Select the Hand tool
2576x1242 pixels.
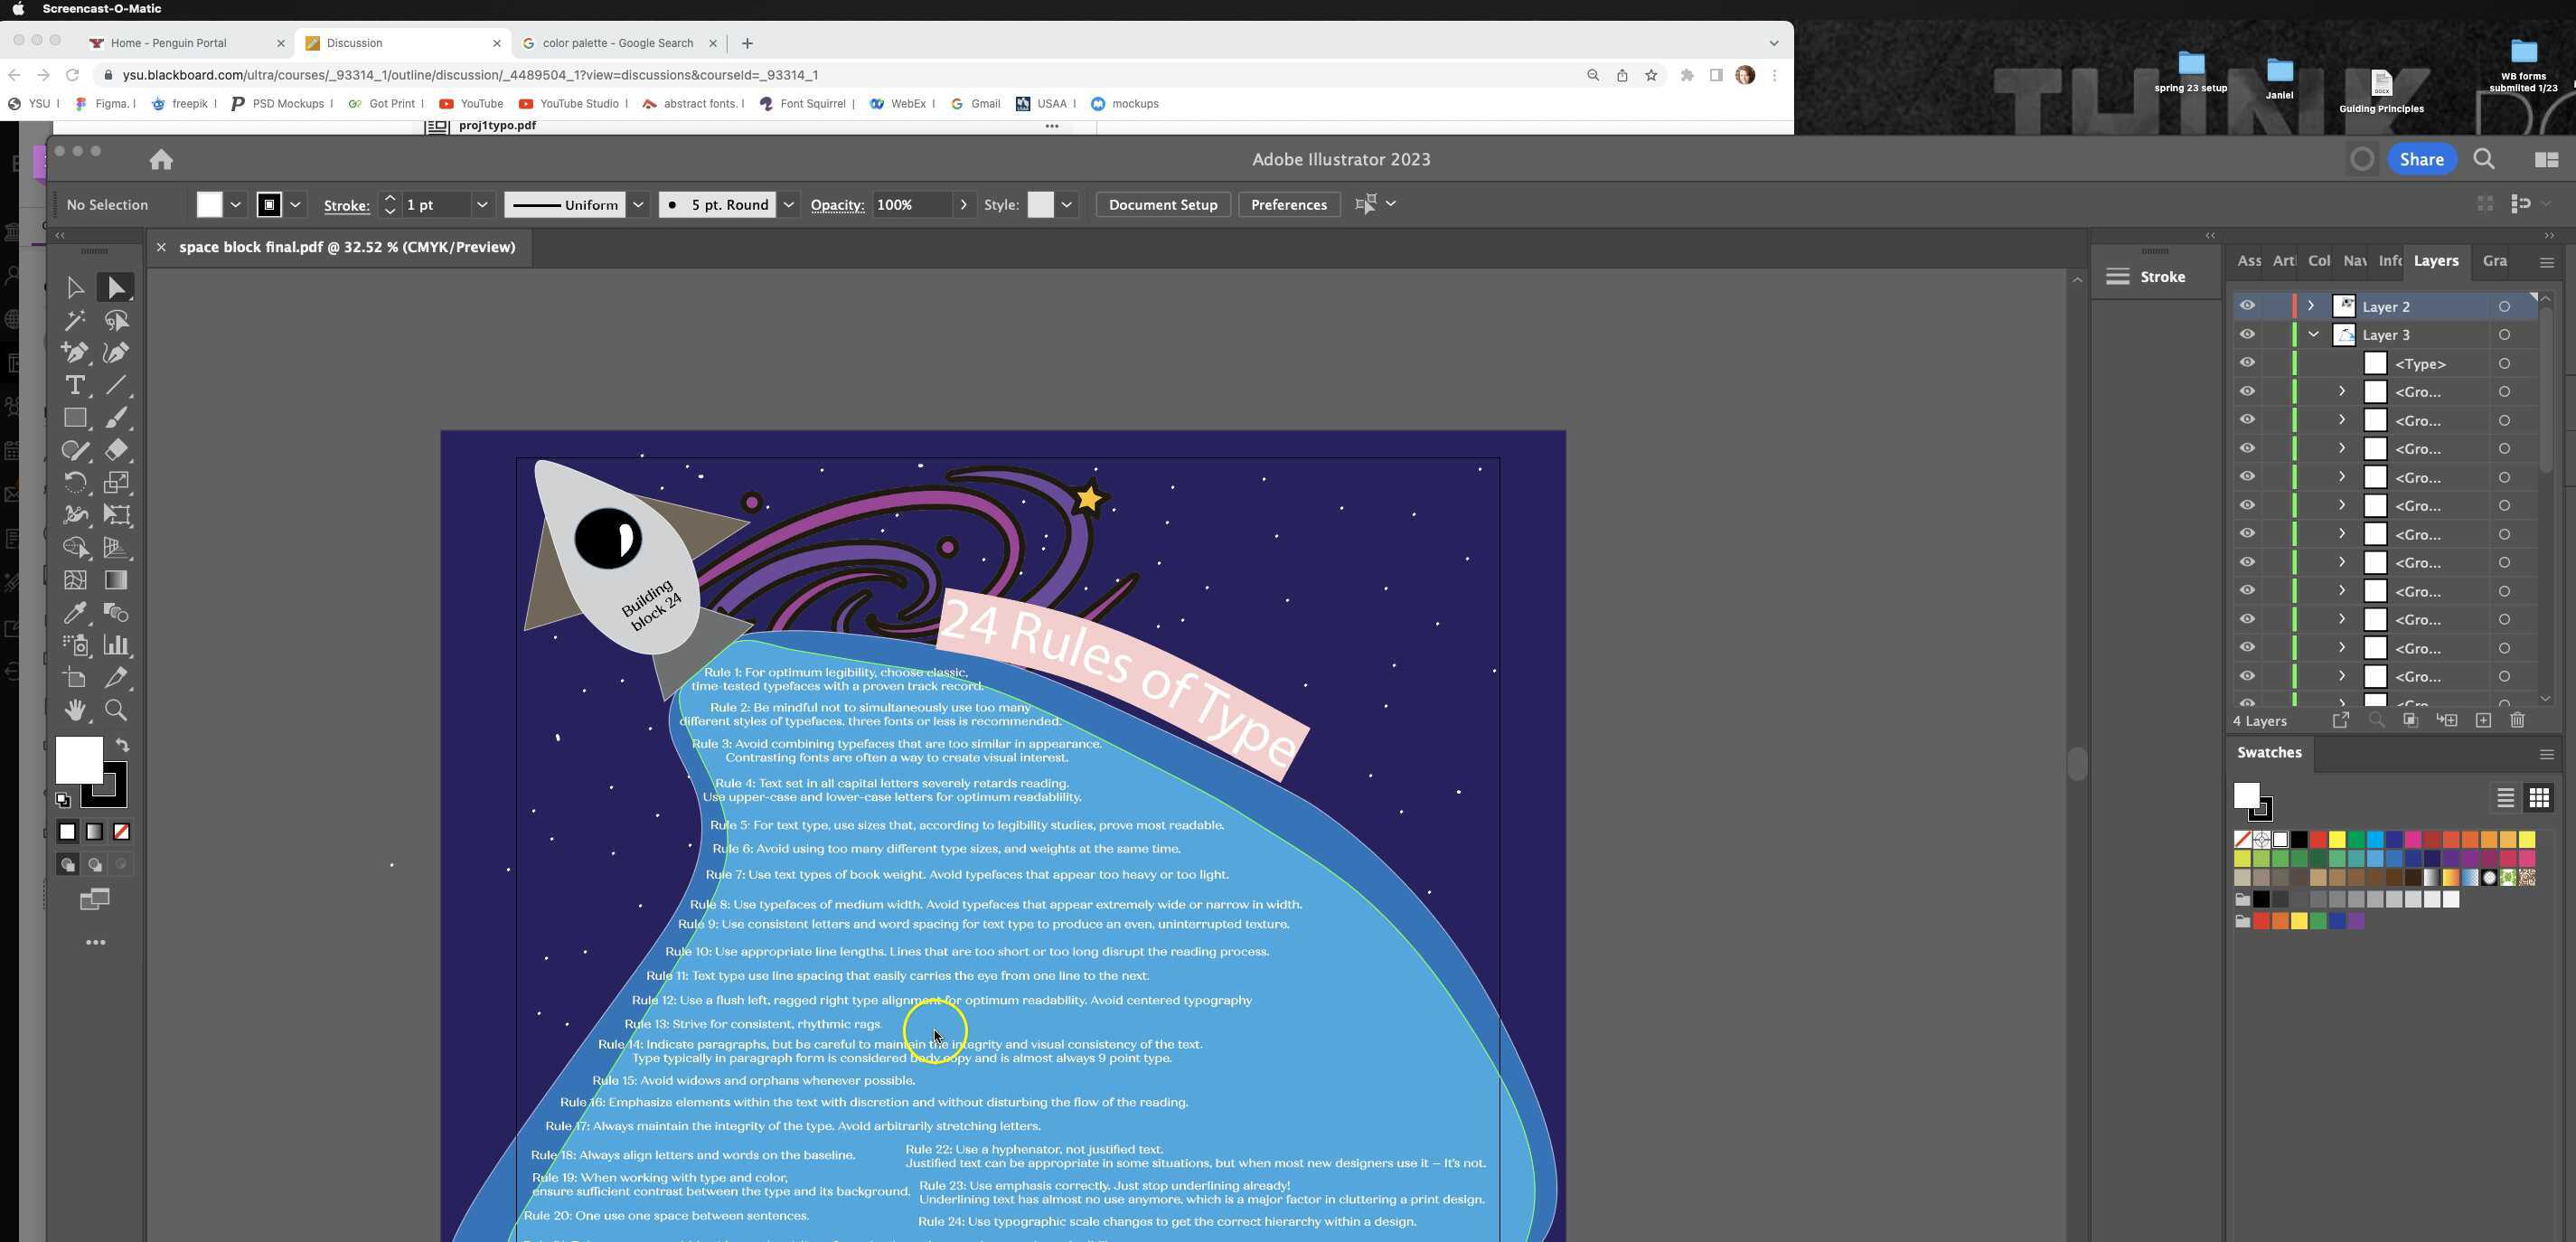(75, 710)
